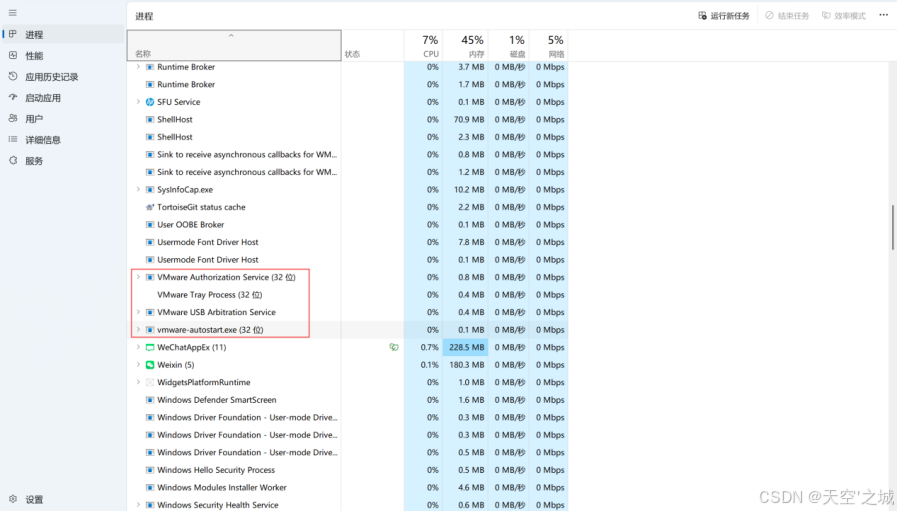Click the TortoiseGit status cache icon
This screenshot has height=512, width=898.
tap(150, 207)
